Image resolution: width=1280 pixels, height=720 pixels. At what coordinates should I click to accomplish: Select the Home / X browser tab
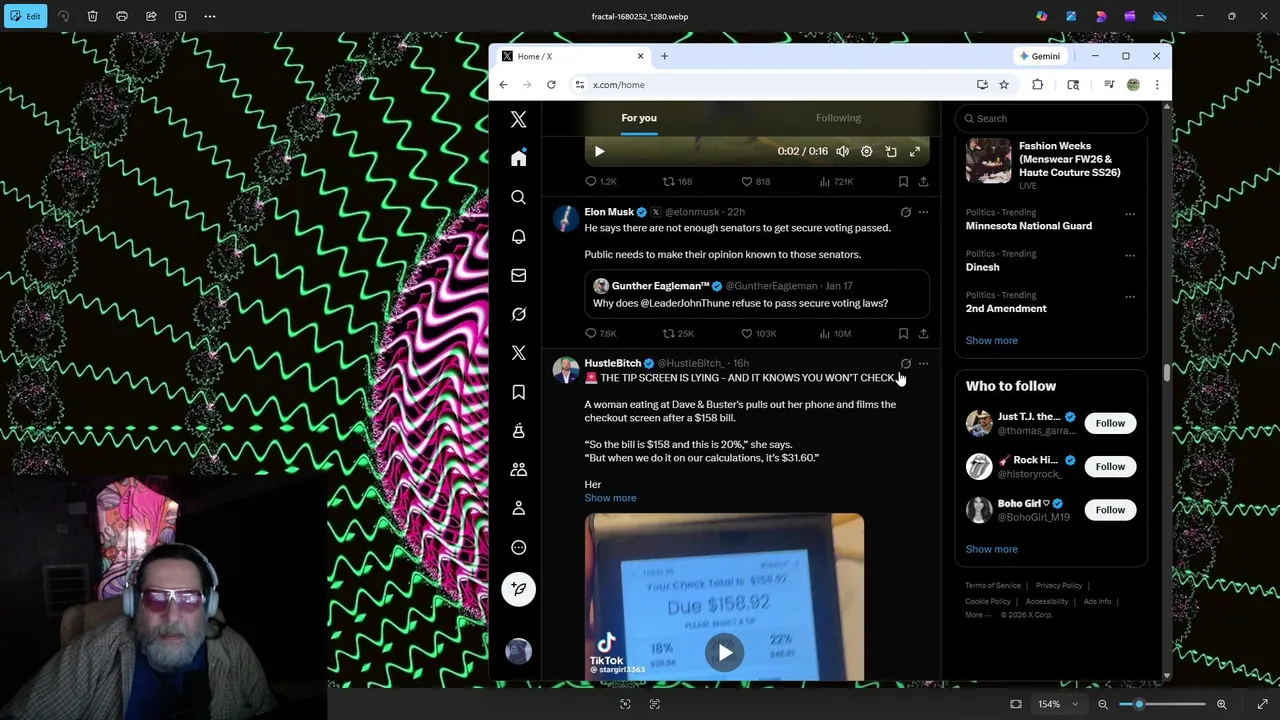(572, 56)
